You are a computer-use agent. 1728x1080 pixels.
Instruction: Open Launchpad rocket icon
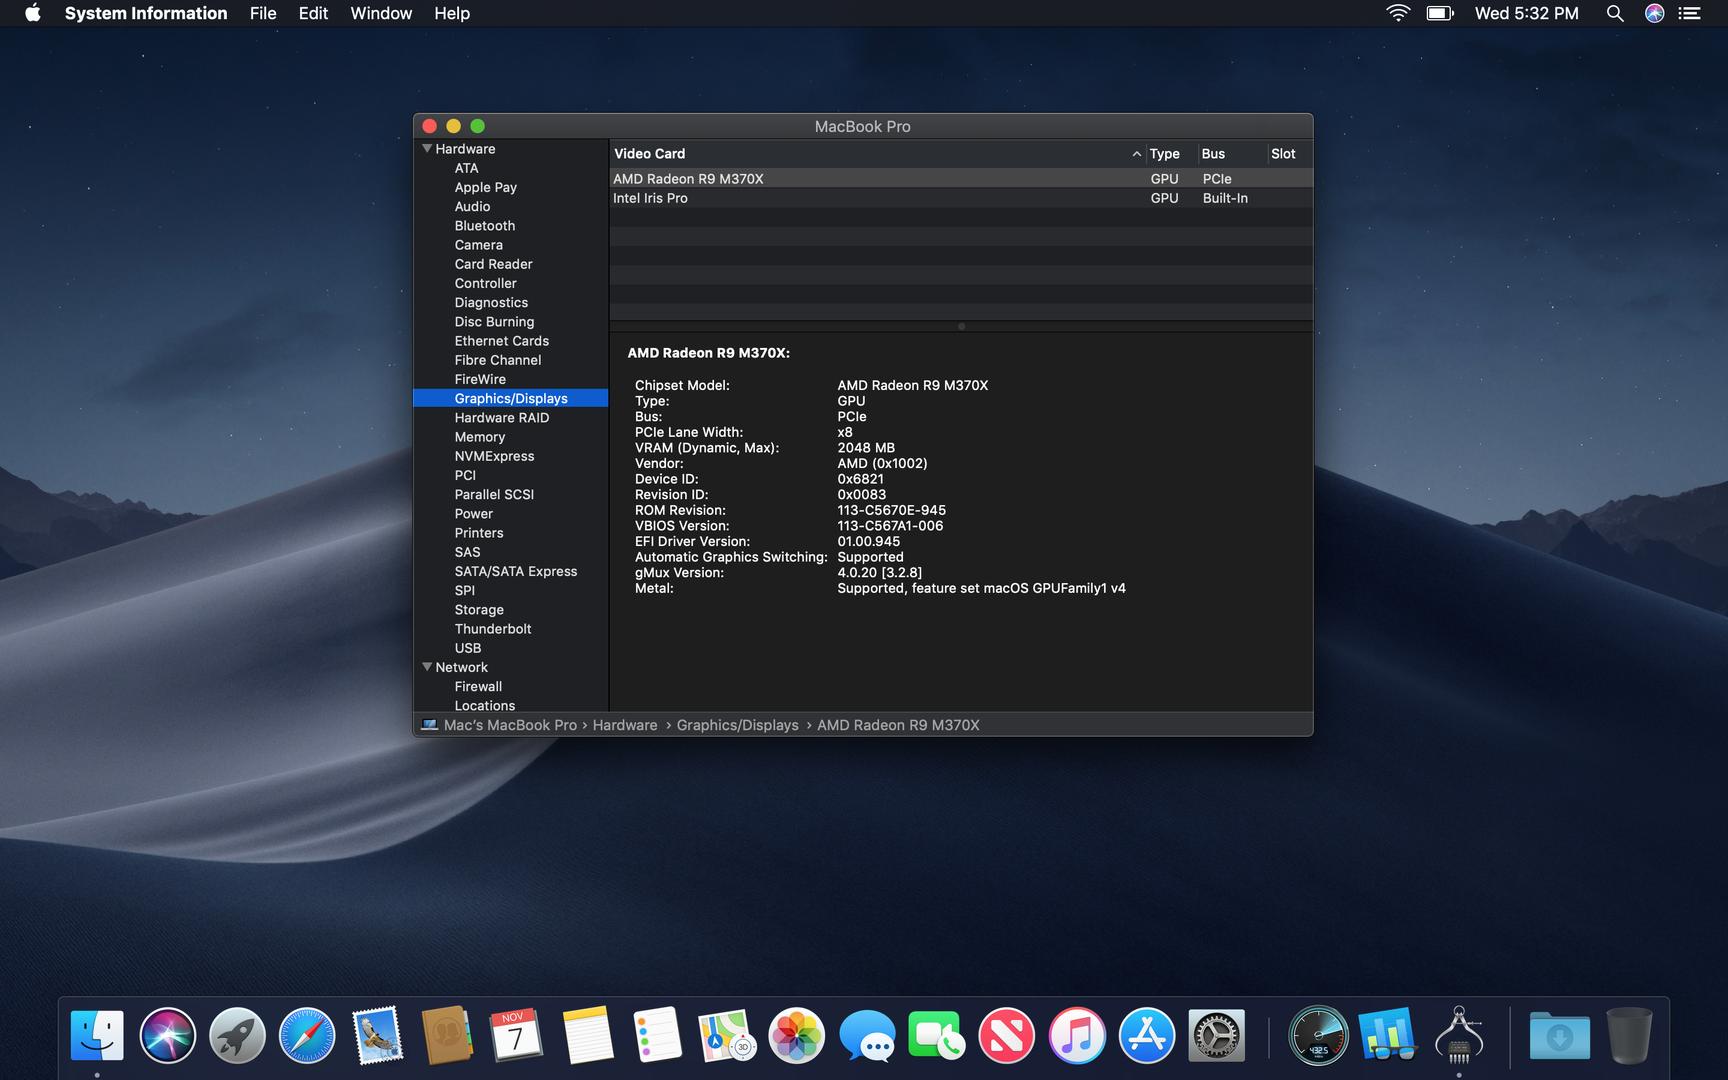pyautogui.click(x=237, y=1035)
